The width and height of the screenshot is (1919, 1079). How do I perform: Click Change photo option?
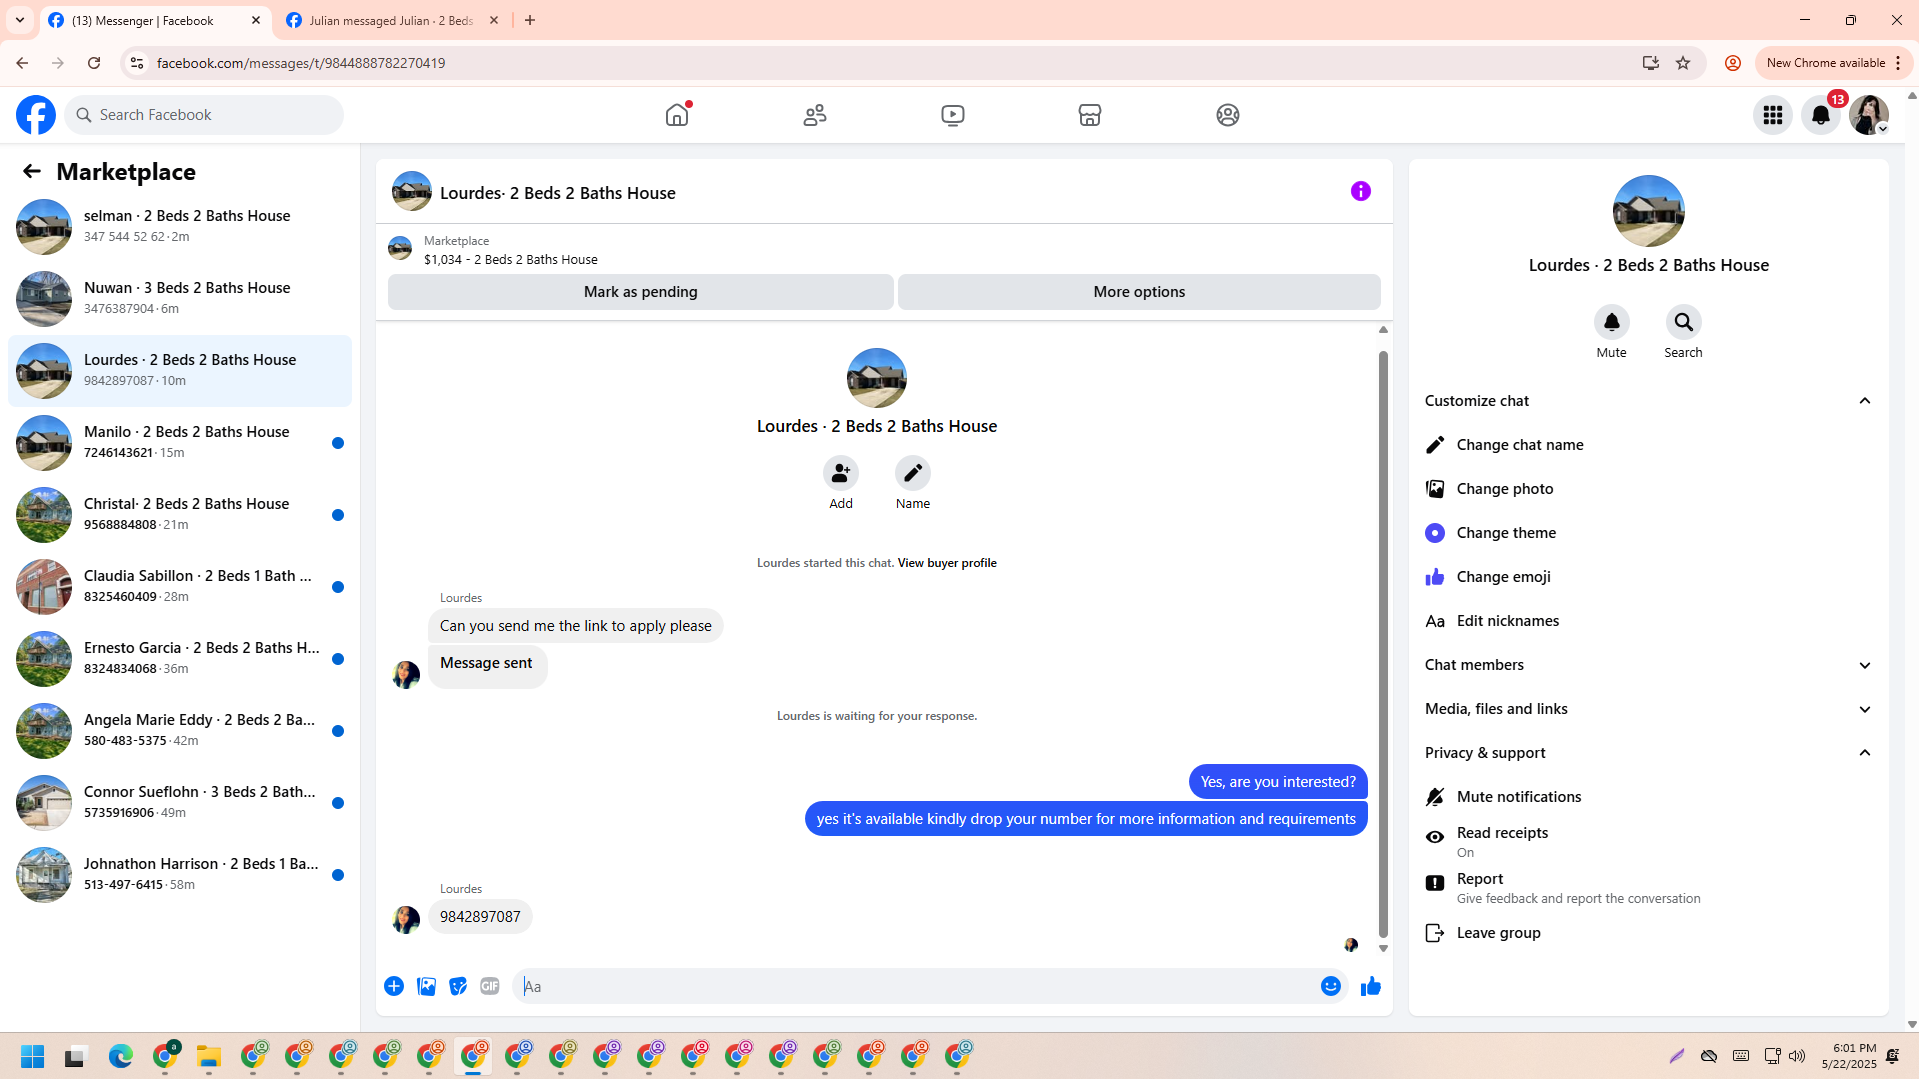[x=1648, y=489]
